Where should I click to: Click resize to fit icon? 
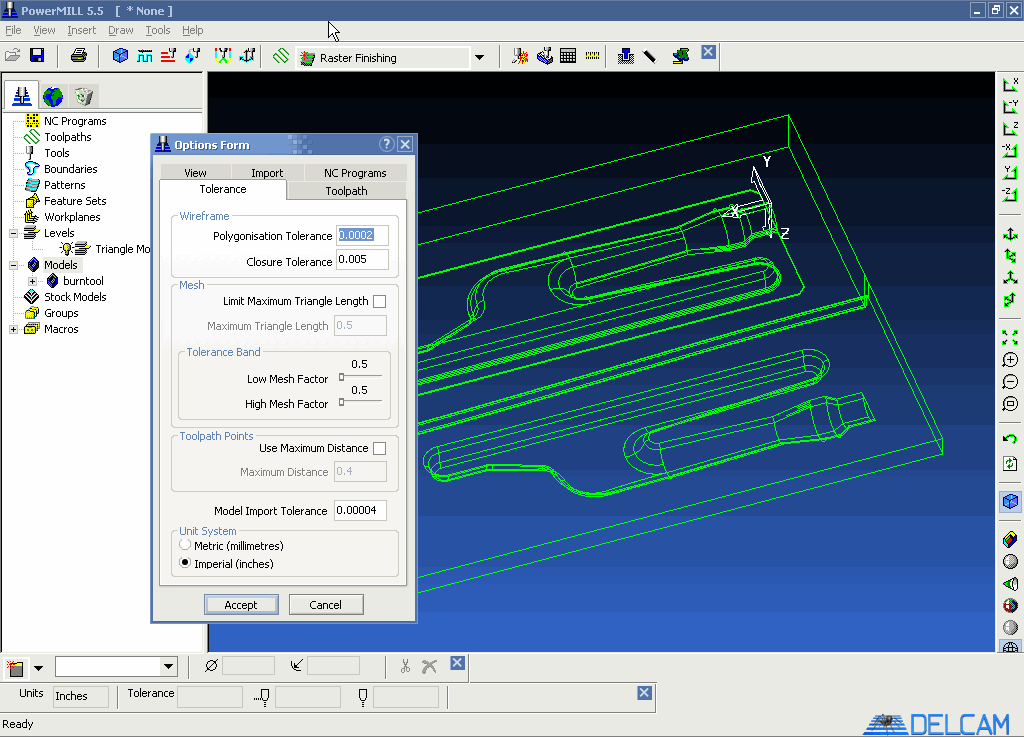pos(1010,338)
